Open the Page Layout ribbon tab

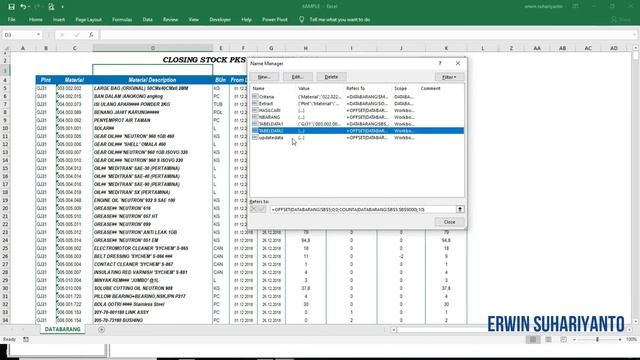click(88, 20)
